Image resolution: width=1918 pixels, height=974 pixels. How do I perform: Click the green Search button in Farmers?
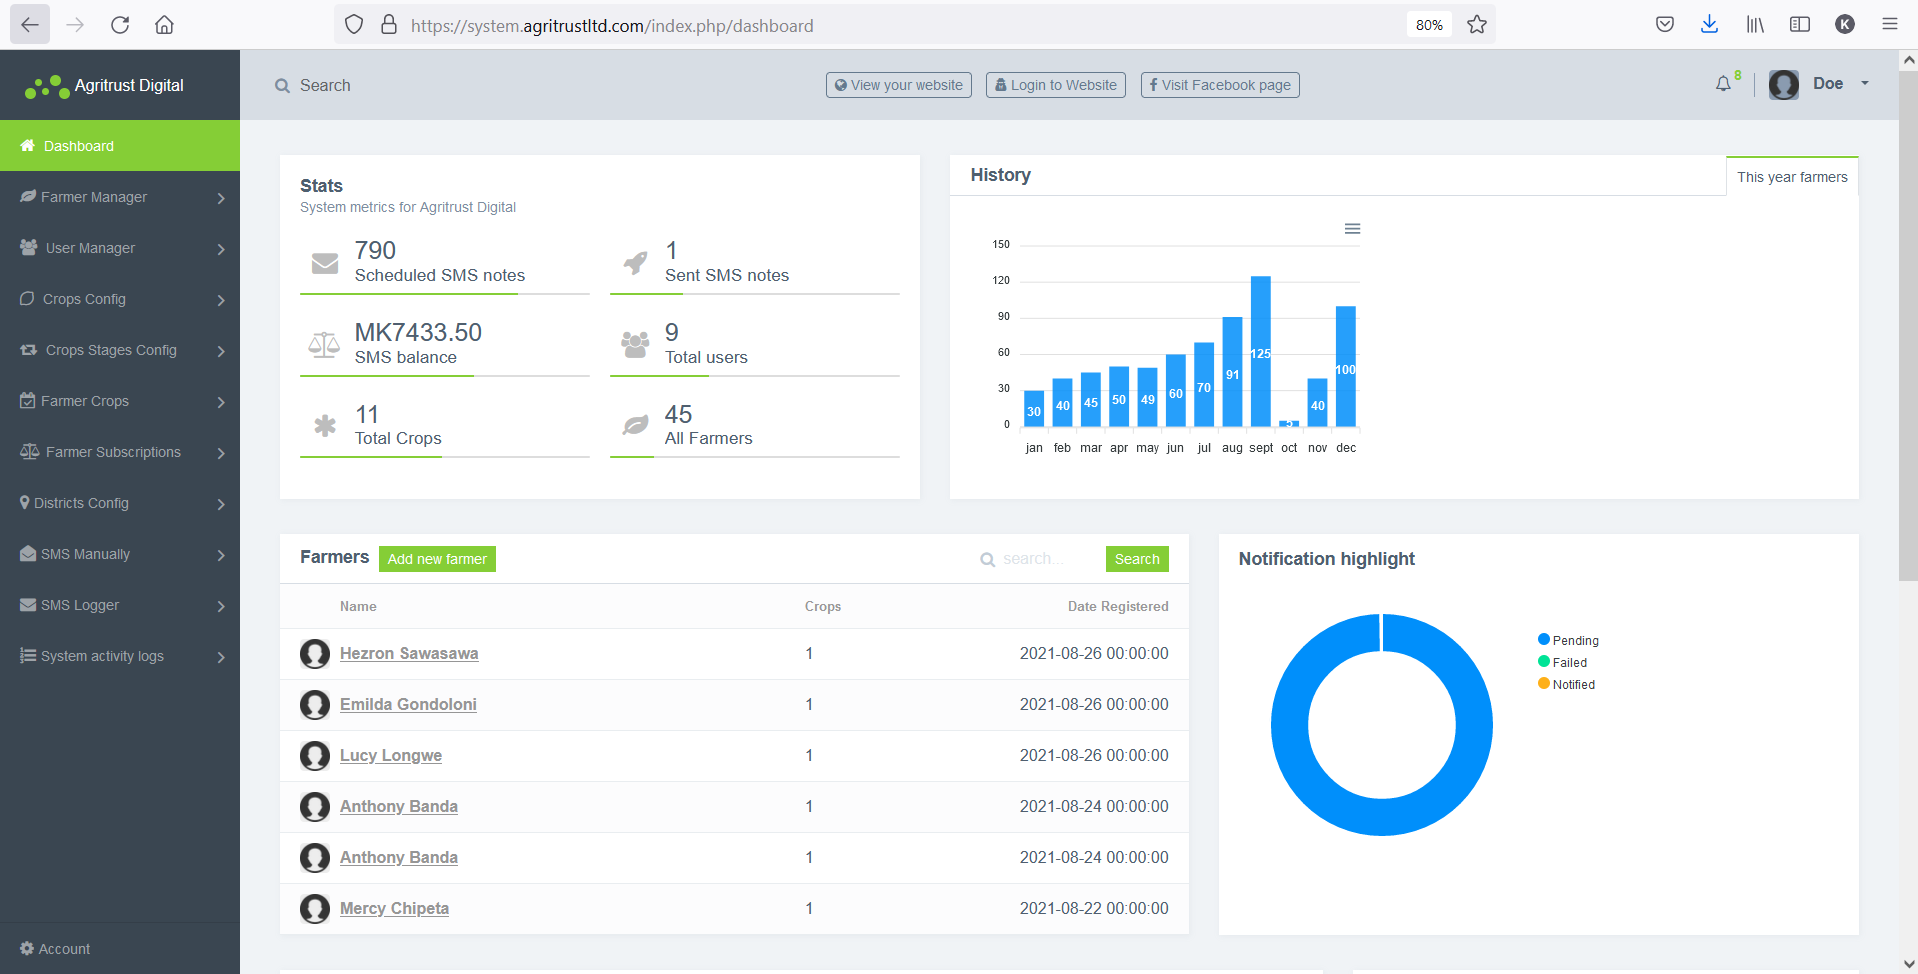(x=1137, y=559)
